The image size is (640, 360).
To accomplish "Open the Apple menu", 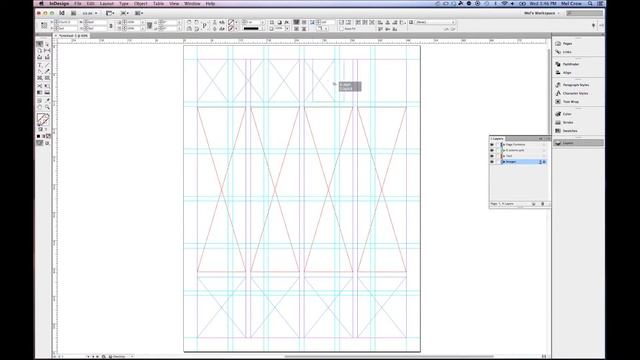I will click(41, 3).
